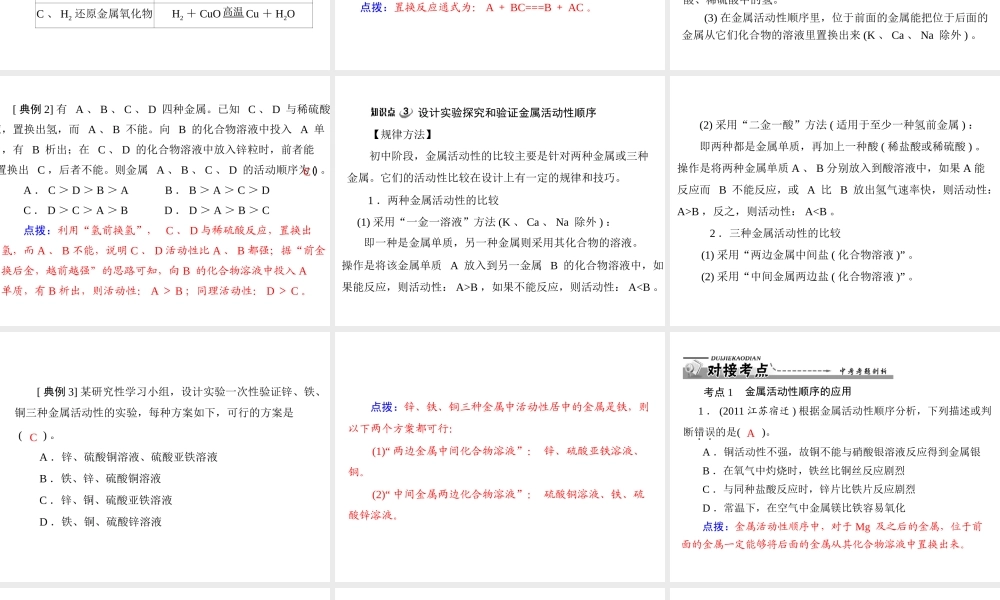Select option “A．C＞D＞B＞A” in 典例2
Viewport: 1000px width, 600px height.
click(x=76, y=190)
